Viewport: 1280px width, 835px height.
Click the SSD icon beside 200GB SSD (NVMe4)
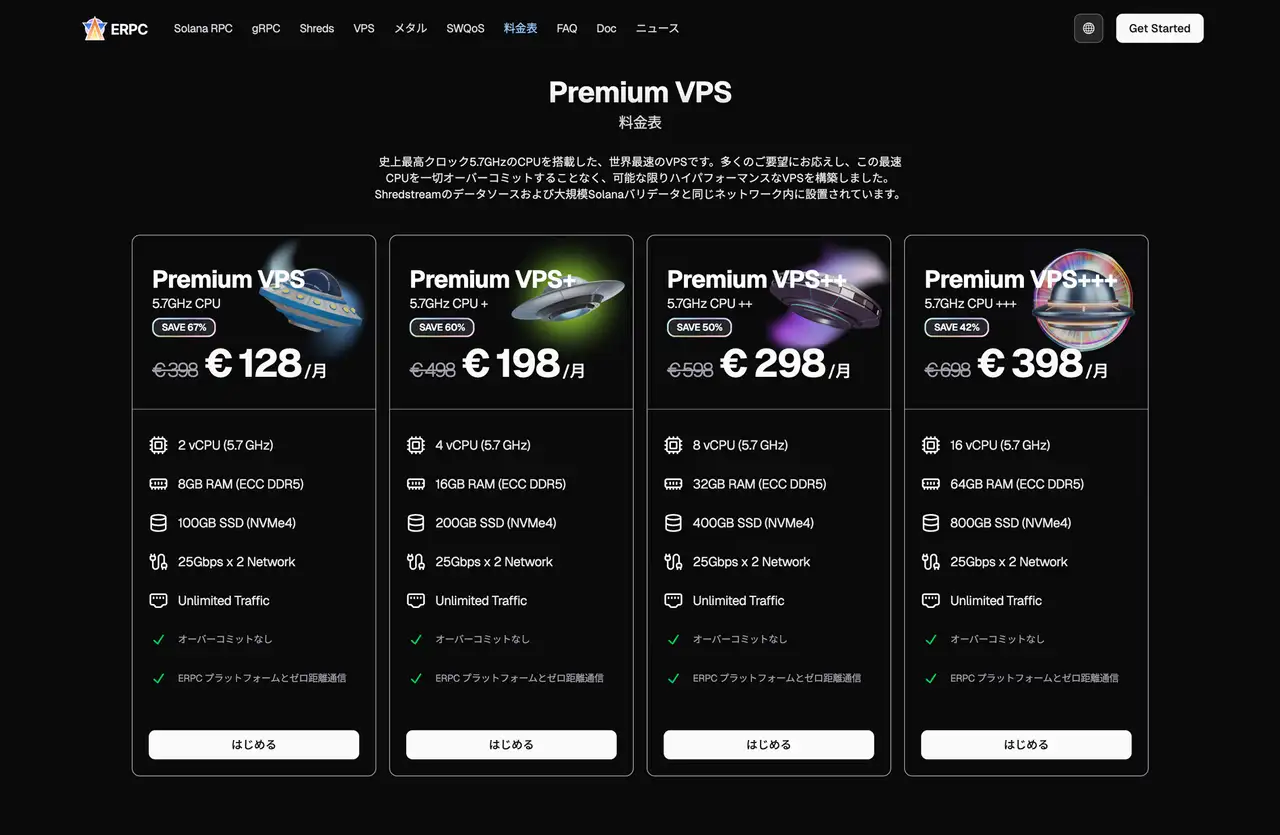(415, 522)
